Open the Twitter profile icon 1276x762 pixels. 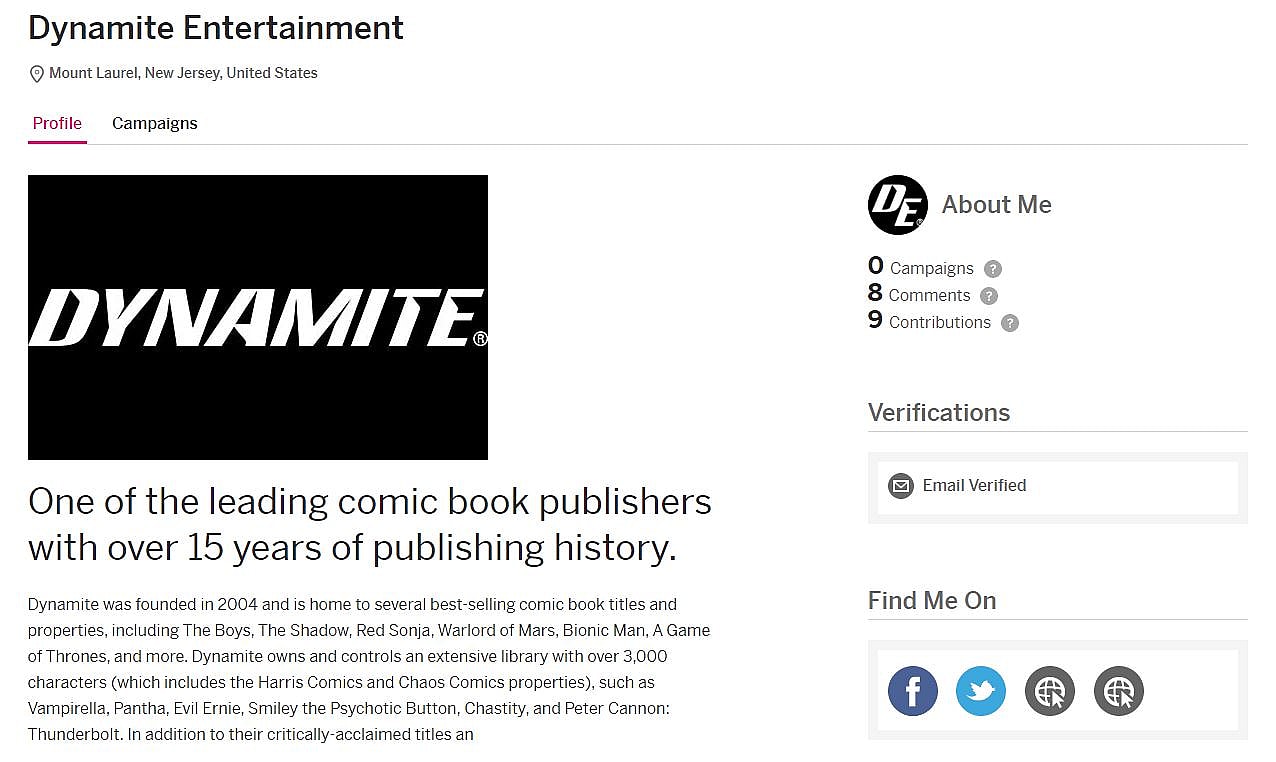point(980,691)
